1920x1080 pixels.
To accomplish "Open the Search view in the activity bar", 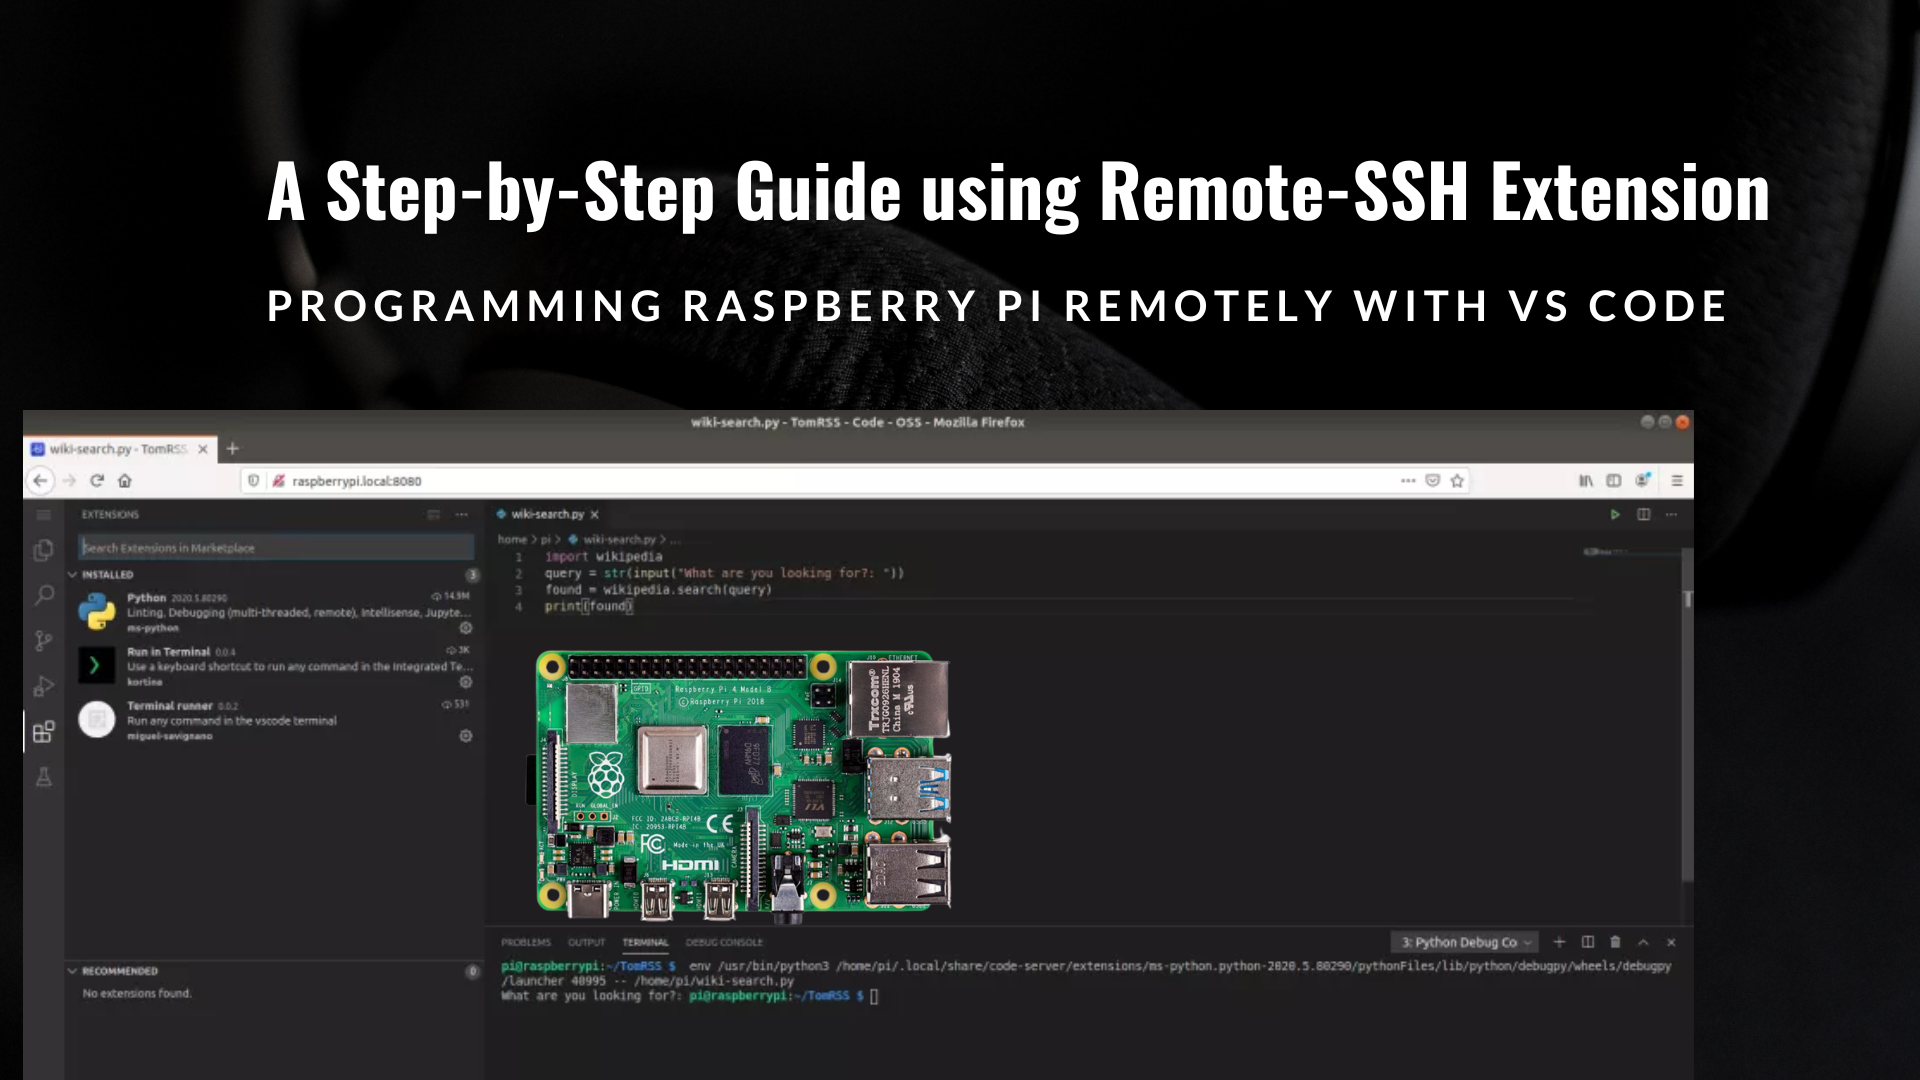I will point(43,596).
